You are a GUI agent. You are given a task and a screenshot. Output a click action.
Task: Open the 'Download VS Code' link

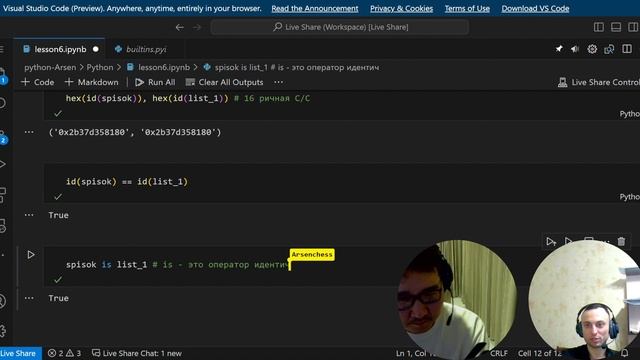(x=535, y=9)
